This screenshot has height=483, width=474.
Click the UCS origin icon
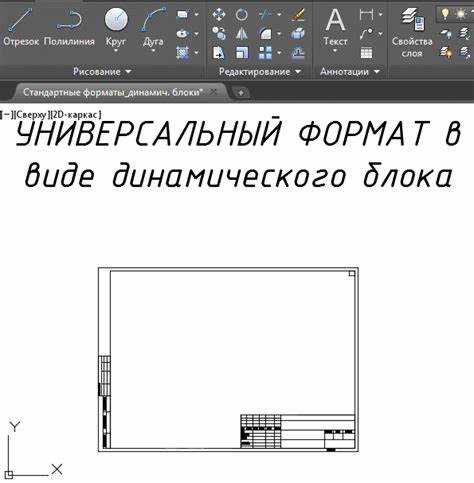(x=9, y=474)
